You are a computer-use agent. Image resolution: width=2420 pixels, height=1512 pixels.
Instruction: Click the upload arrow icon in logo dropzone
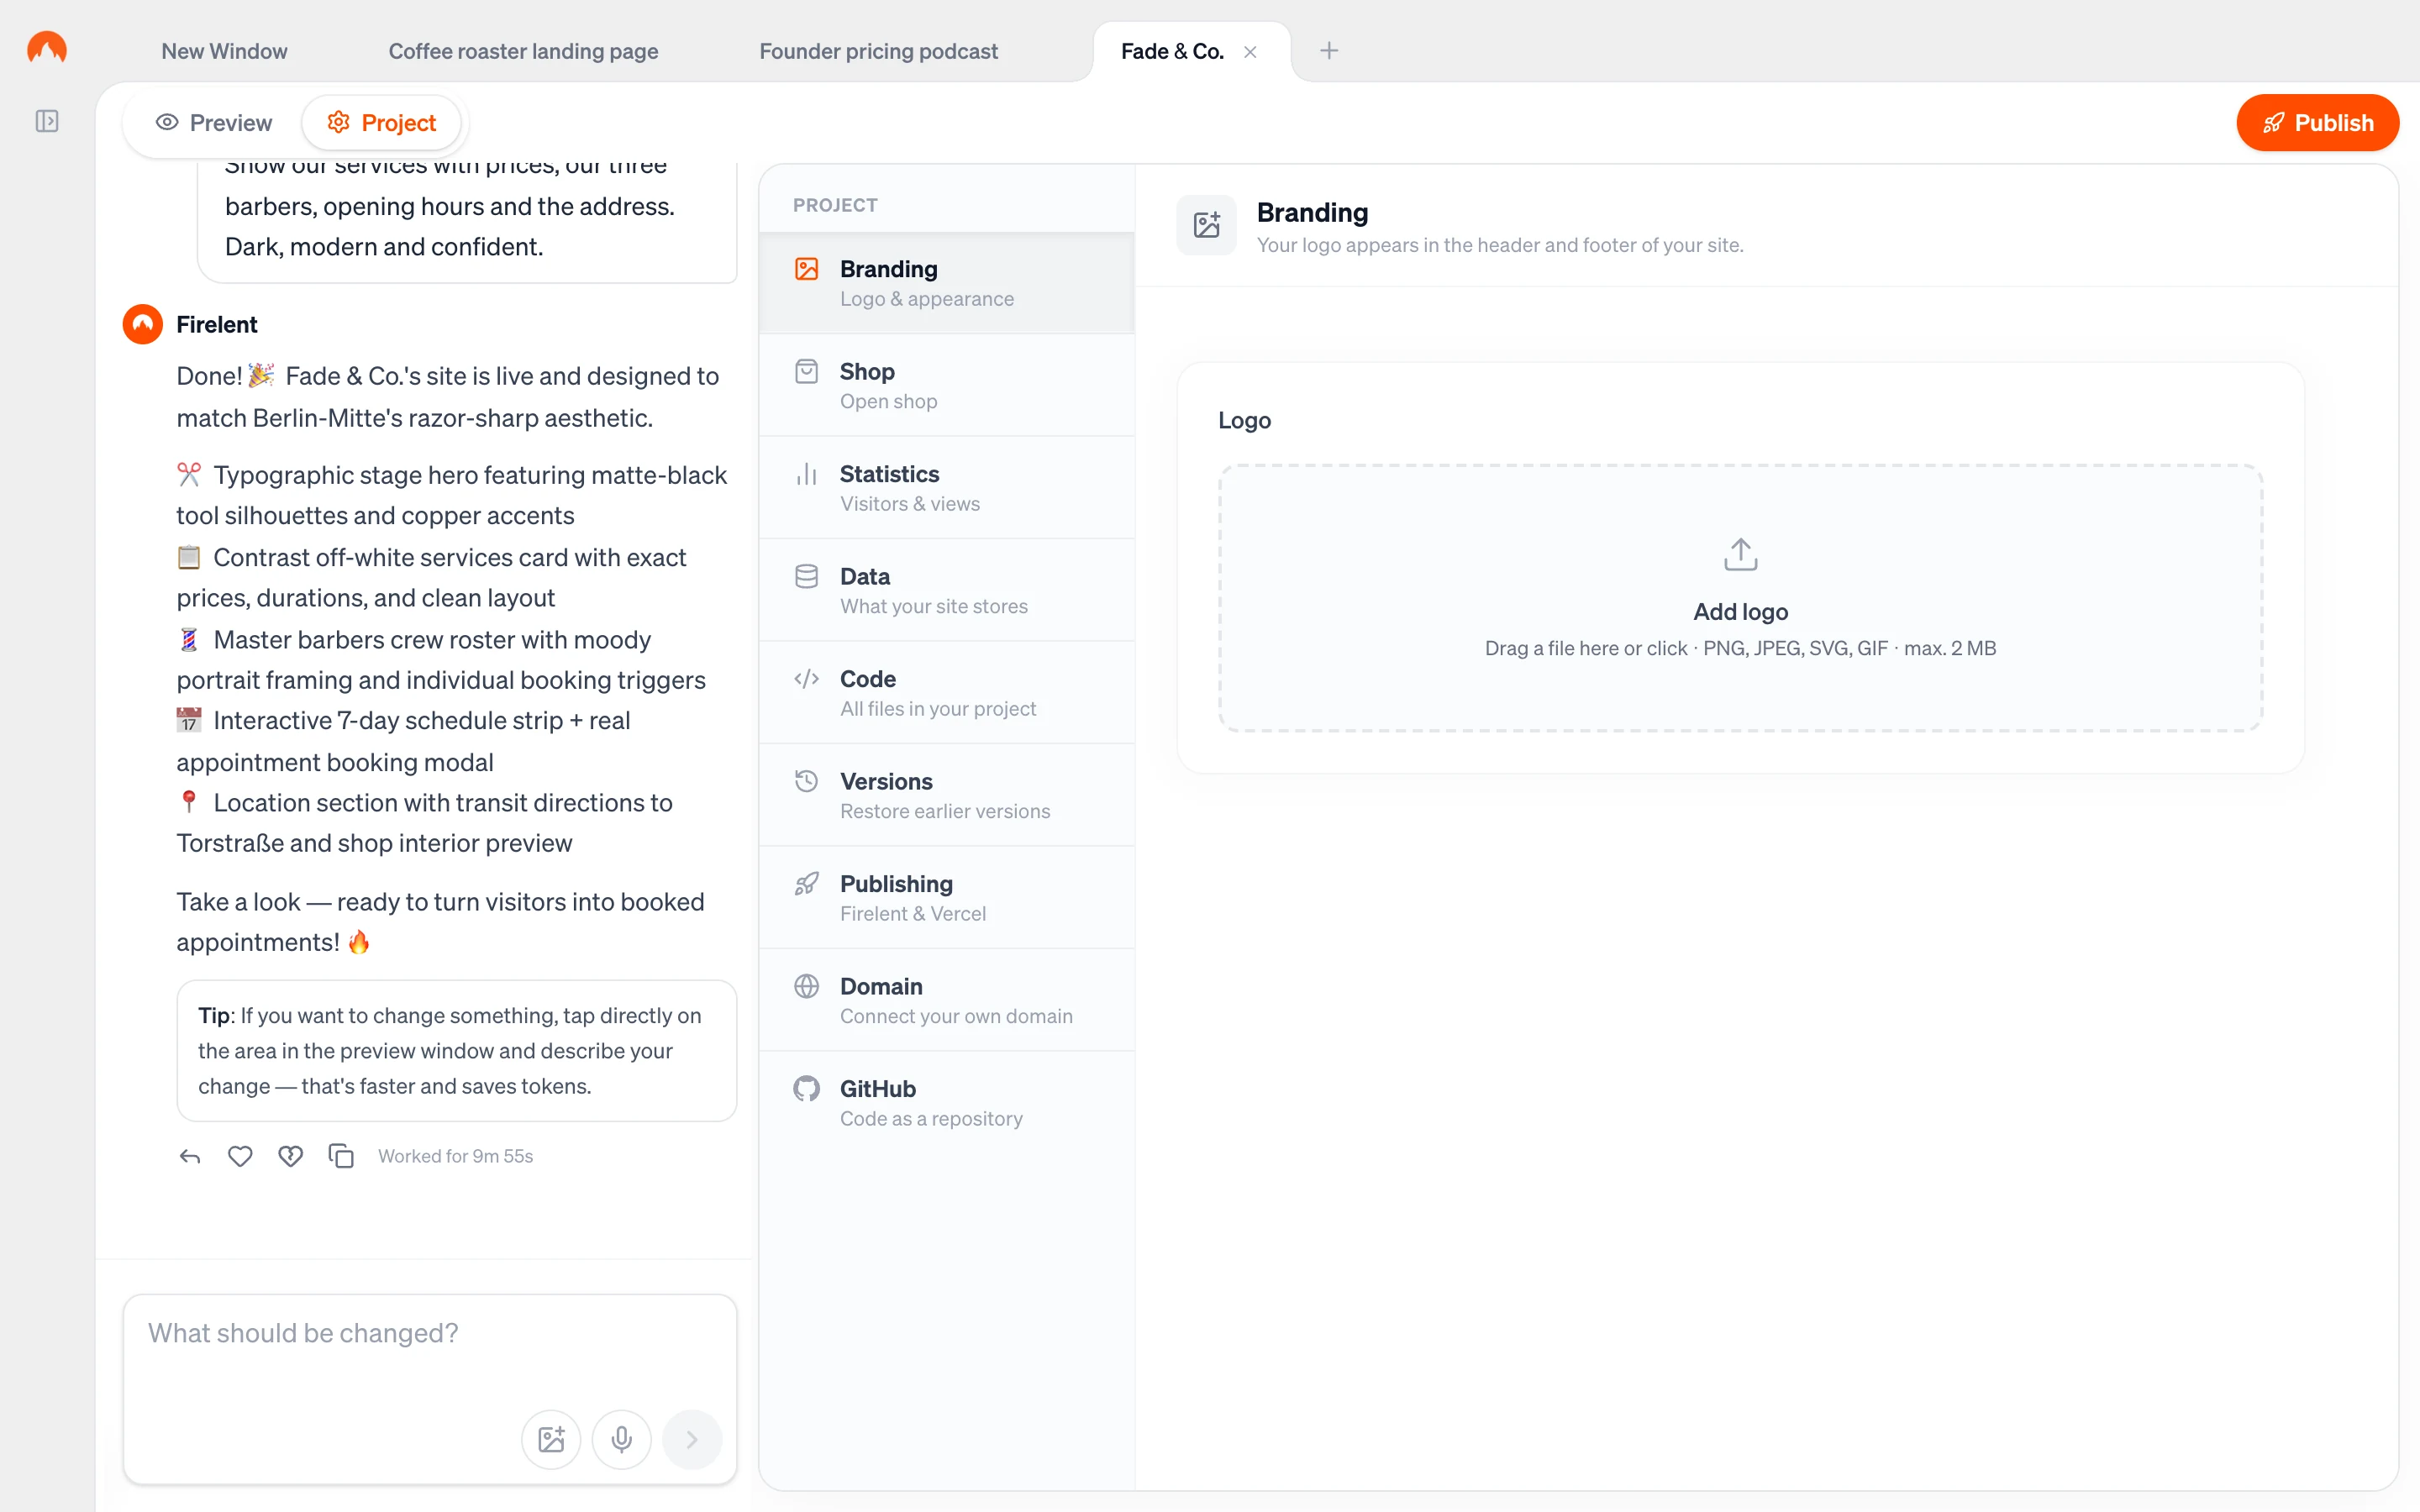point(1740,554)
